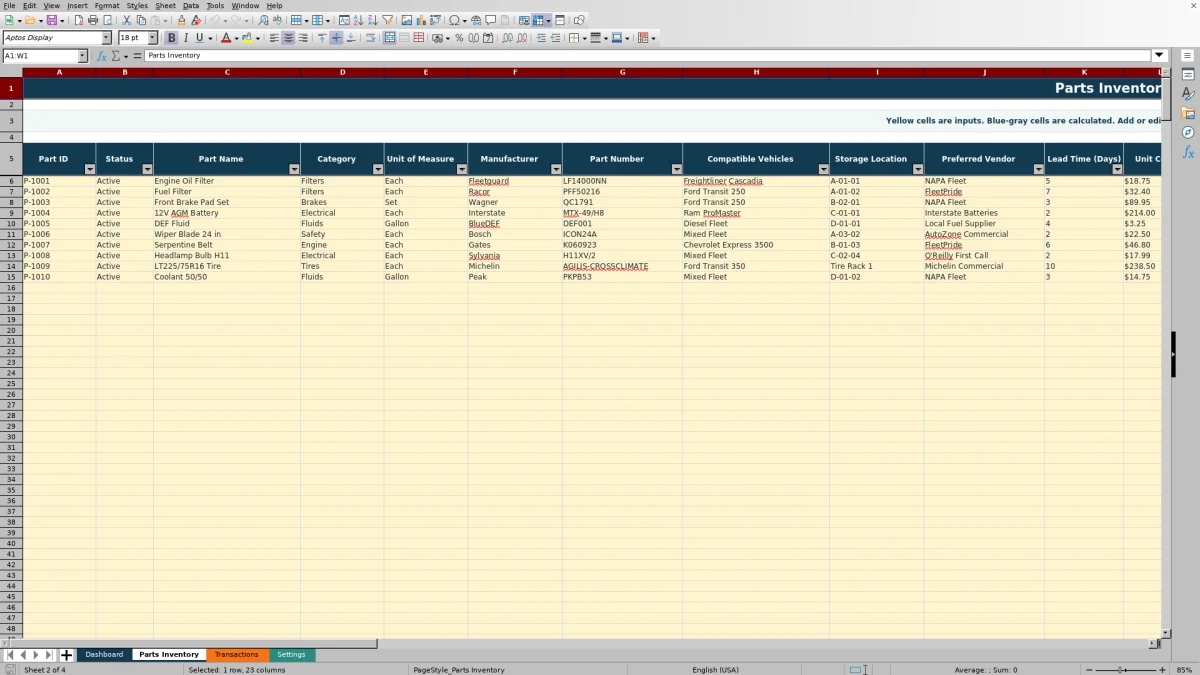Open the Category column filter dropdown
This screenshot has width=1200, height=675.
coord(377,169)
